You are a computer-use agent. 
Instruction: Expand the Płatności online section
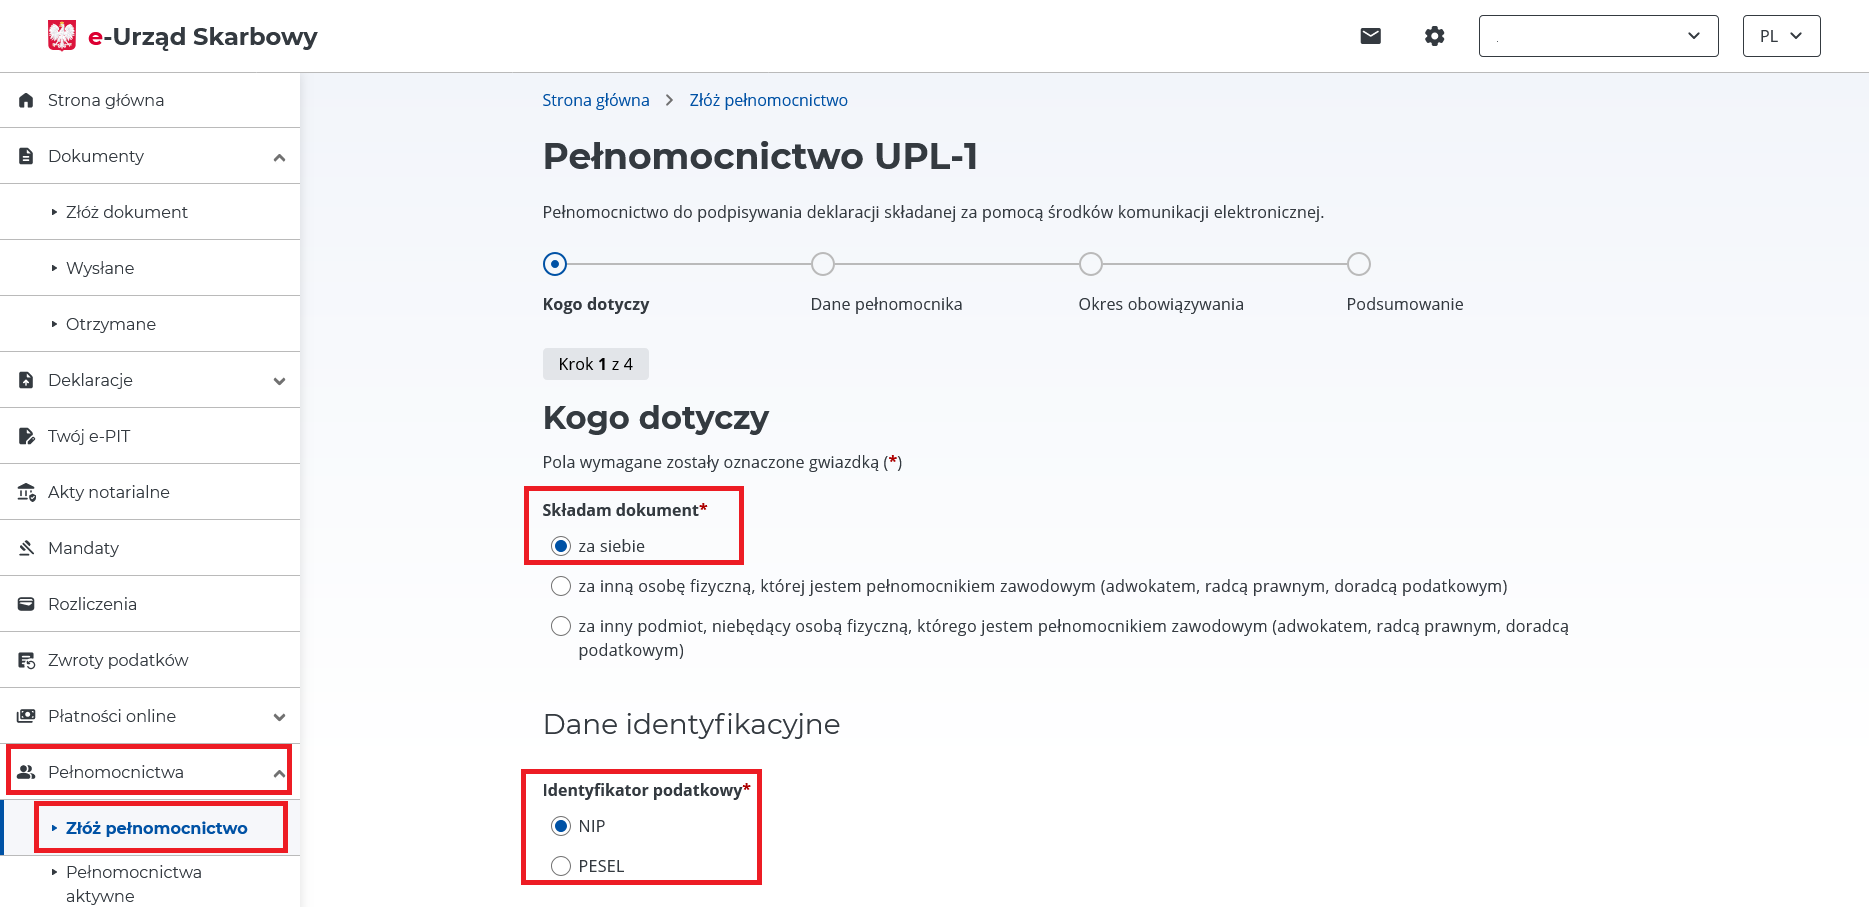click(279, 717)
